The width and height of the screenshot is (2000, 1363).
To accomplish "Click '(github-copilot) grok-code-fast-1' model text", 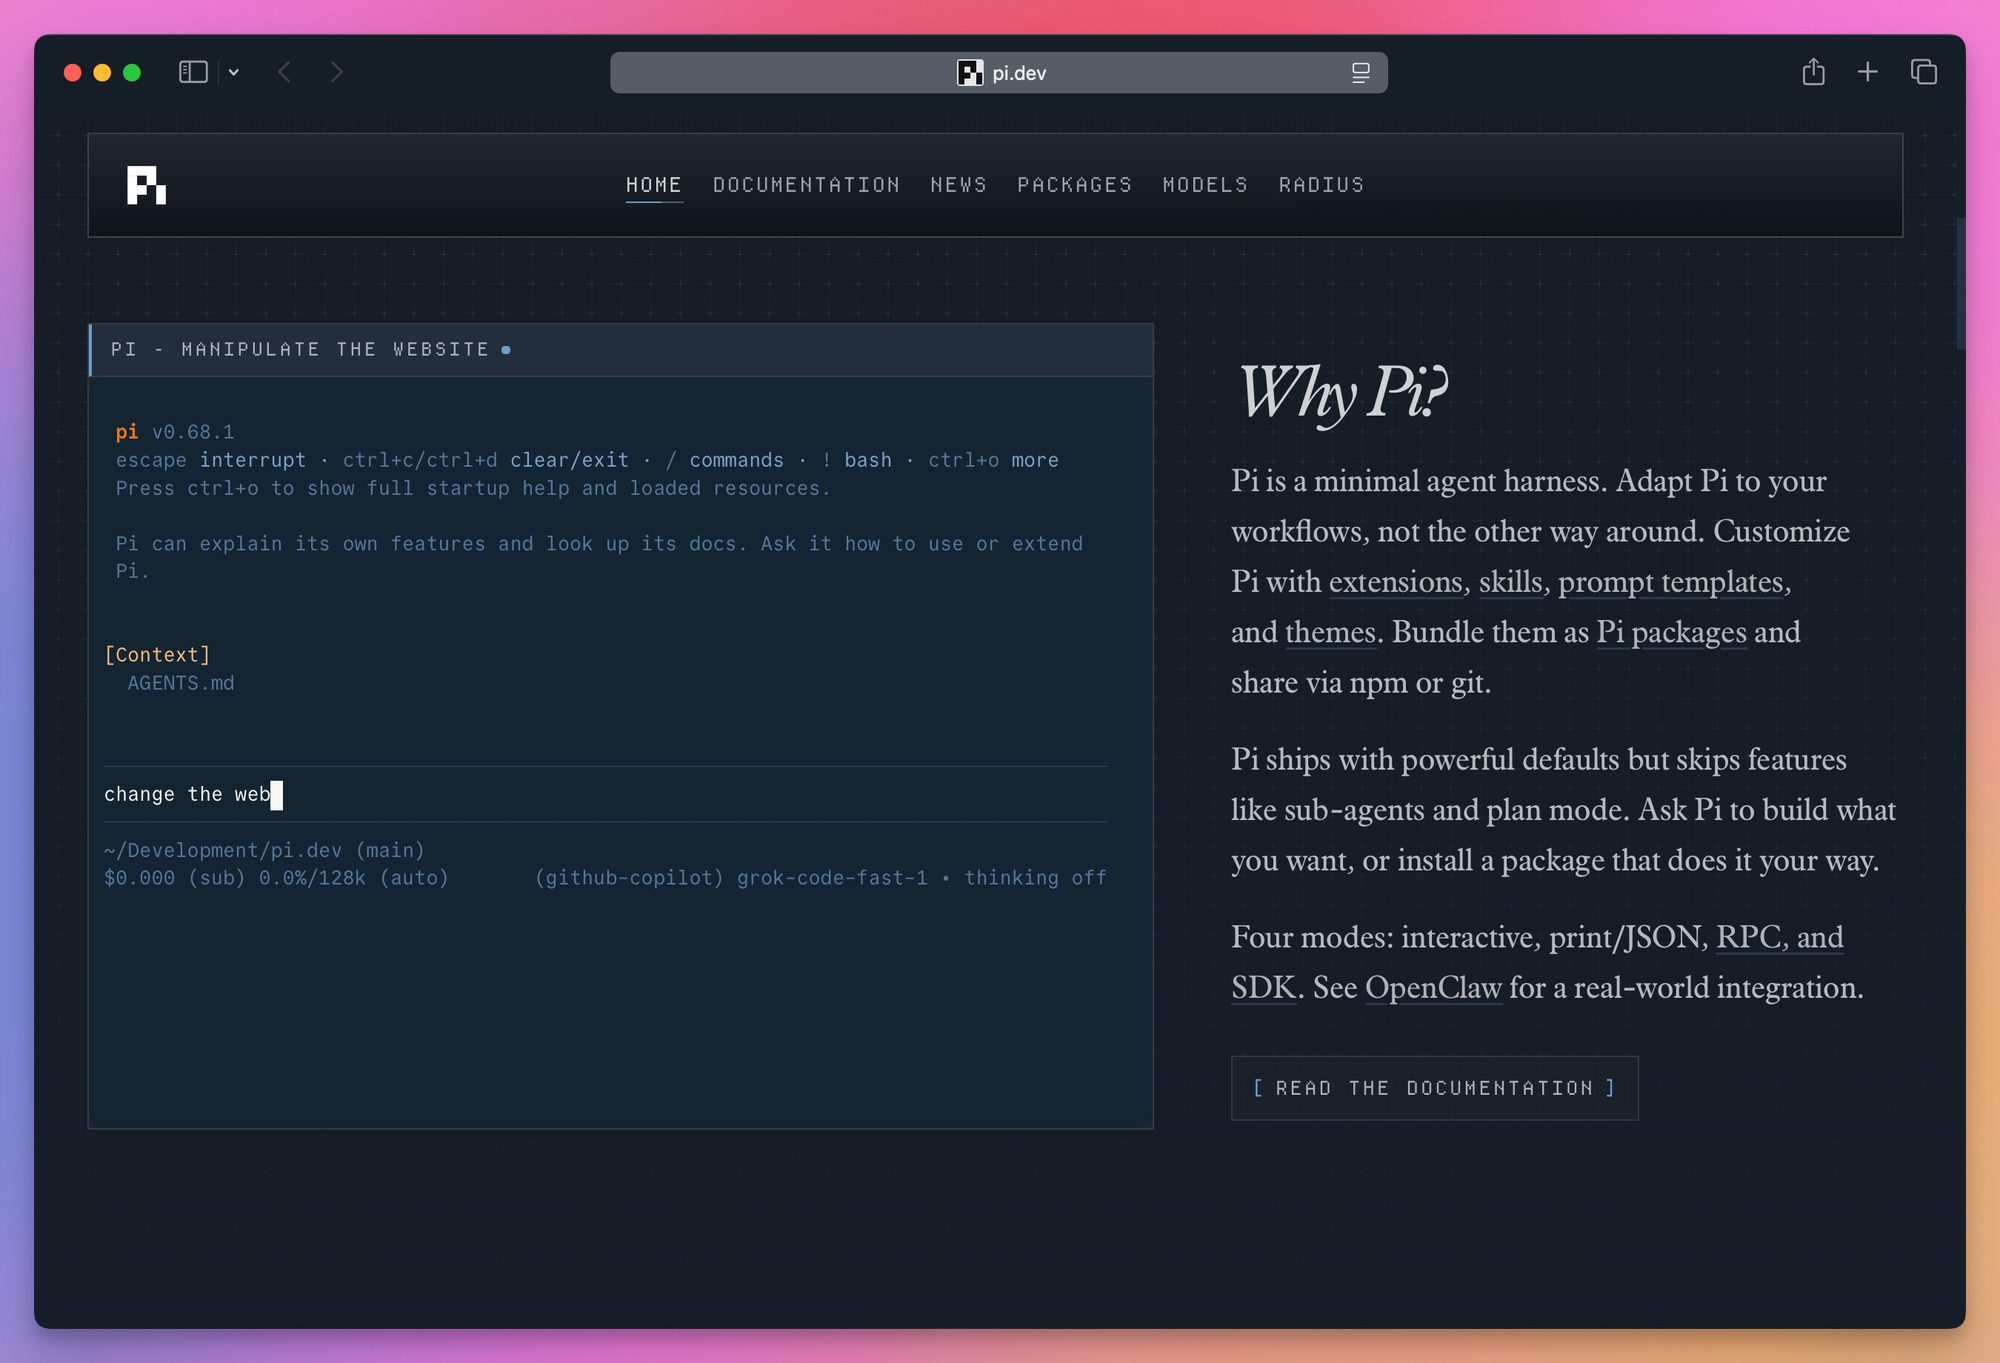I will (x=731, y=878).
